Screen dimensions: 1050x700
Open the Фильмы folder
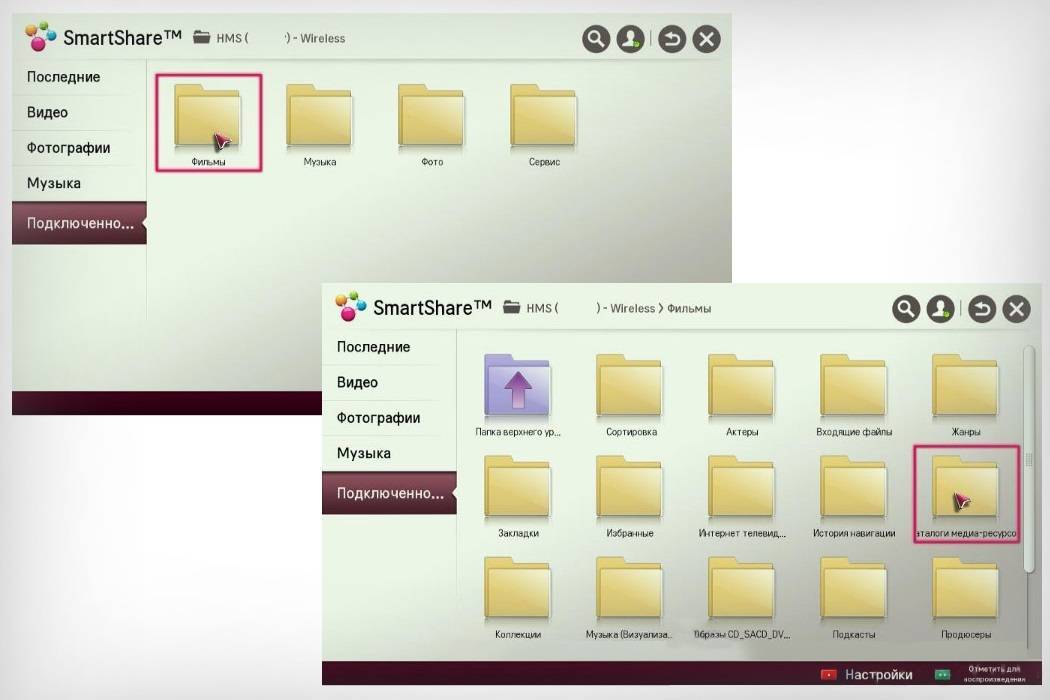pos(208,120)
